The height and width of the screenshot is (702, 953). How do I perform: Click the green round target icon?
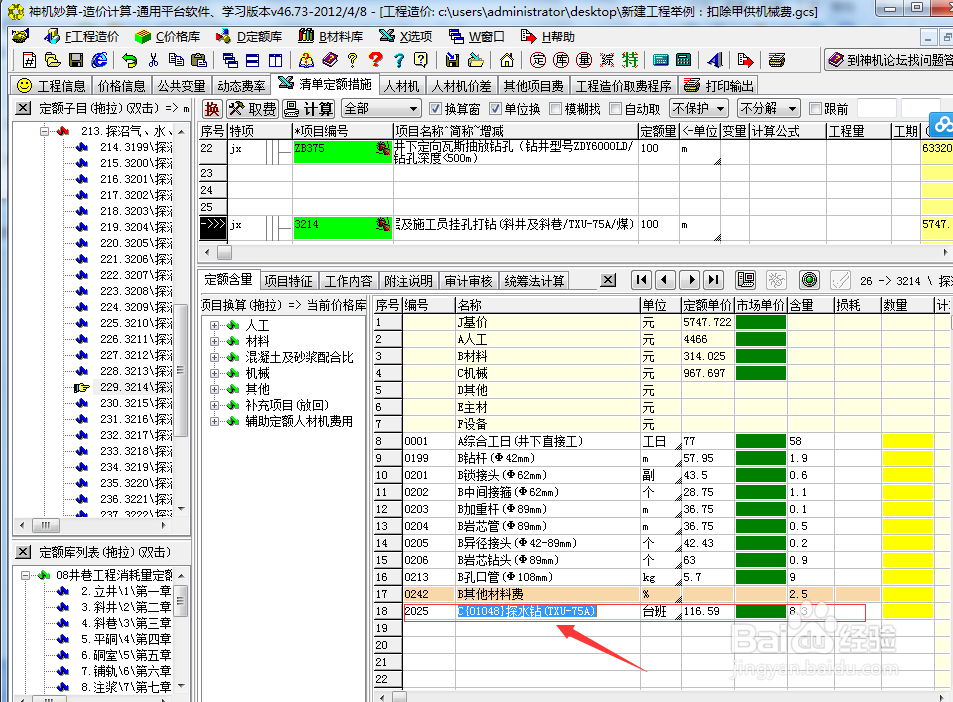(x=810, y=280)
